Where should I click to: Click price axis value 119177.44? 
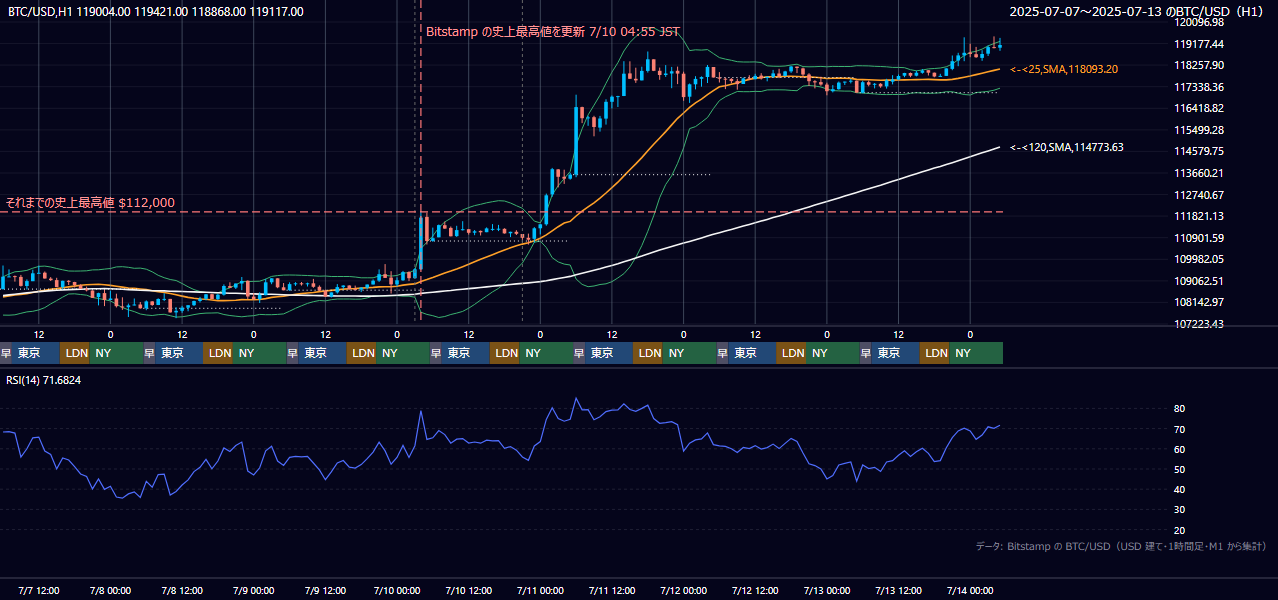point(1199,44)
